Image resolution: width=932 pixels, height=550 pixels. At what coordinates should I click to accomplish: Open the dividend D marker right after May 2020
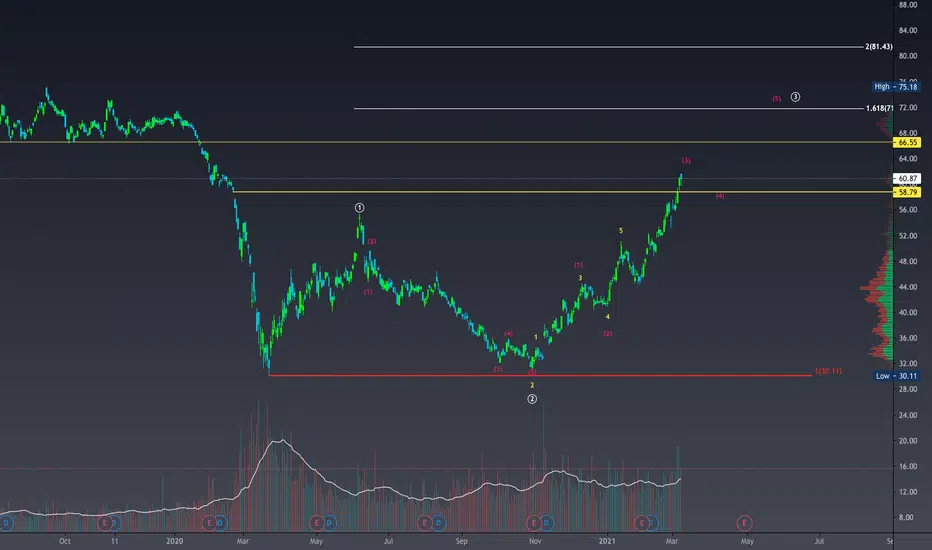(330, 523)
